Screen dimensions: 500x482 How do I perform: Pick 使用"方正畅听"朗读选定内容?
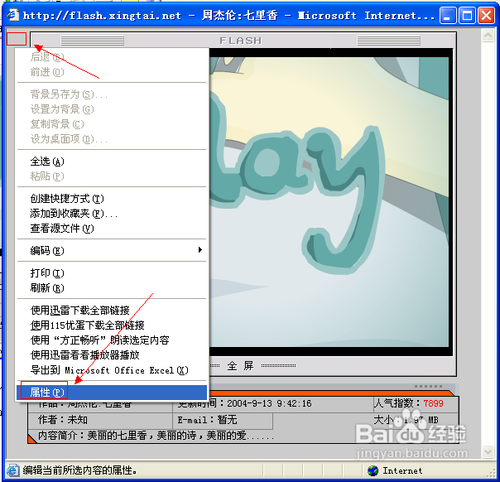112,340
